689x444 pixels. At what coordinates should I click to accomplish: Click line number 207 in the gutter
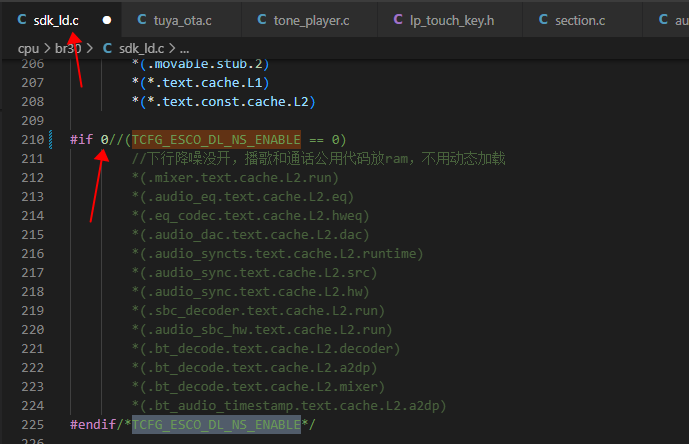(x=33, y=83)
